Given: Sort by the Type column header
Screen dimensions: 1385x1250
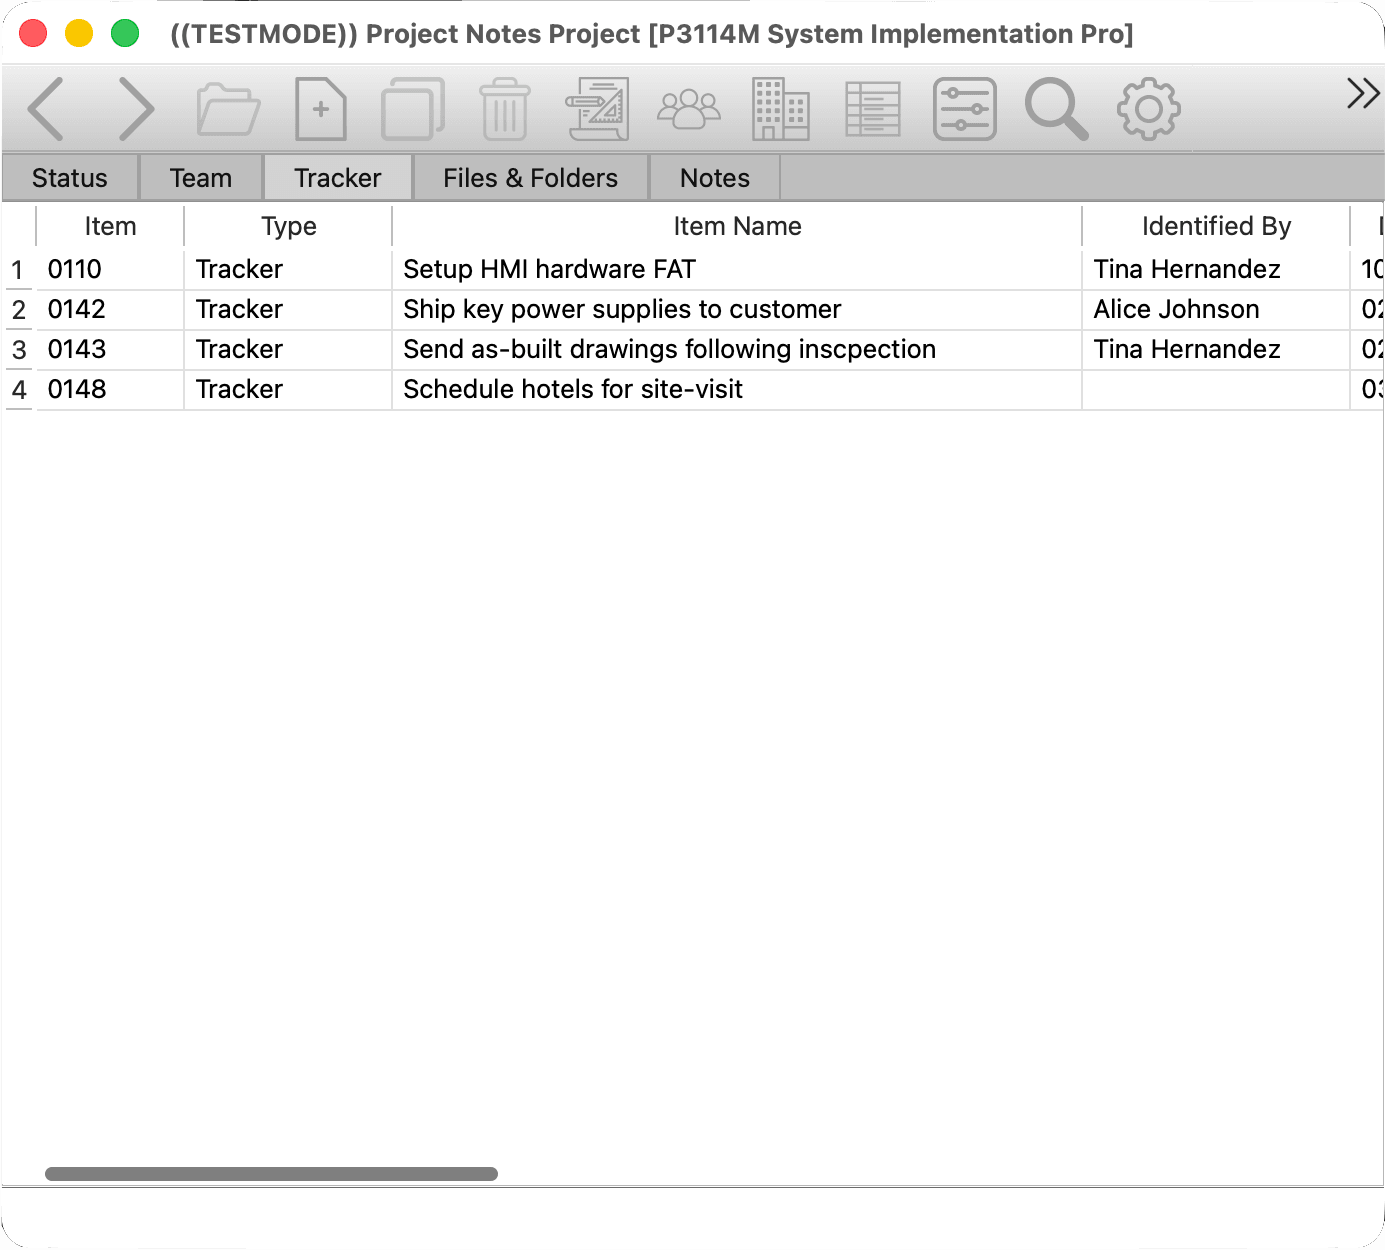Looking at the screenshot, I should tap(288, 226).
